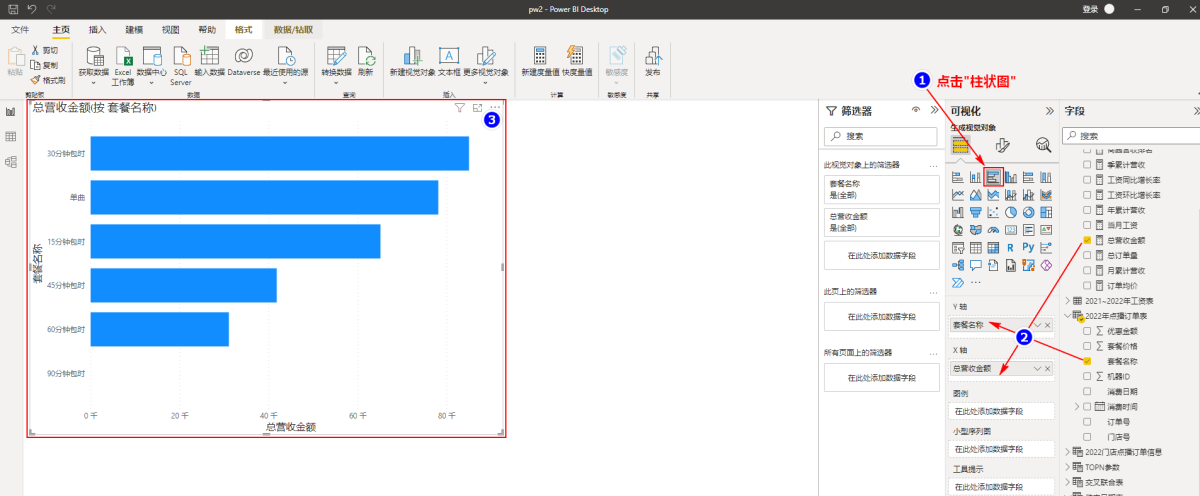
Task: Expand the TOPN参数 table
Action: (x=1068, y=466)
